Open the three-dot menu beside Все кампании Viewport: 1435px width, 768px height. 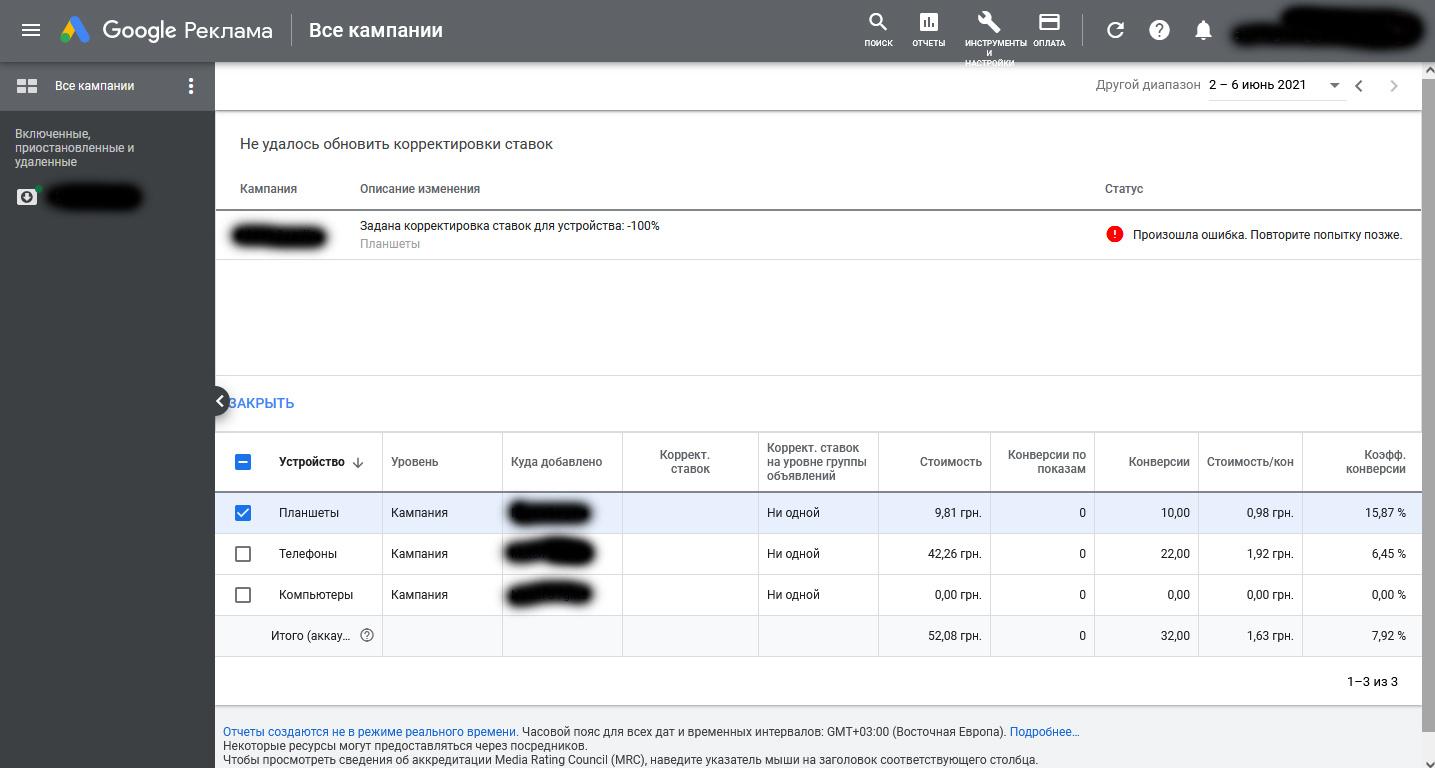tap(192, 86)
